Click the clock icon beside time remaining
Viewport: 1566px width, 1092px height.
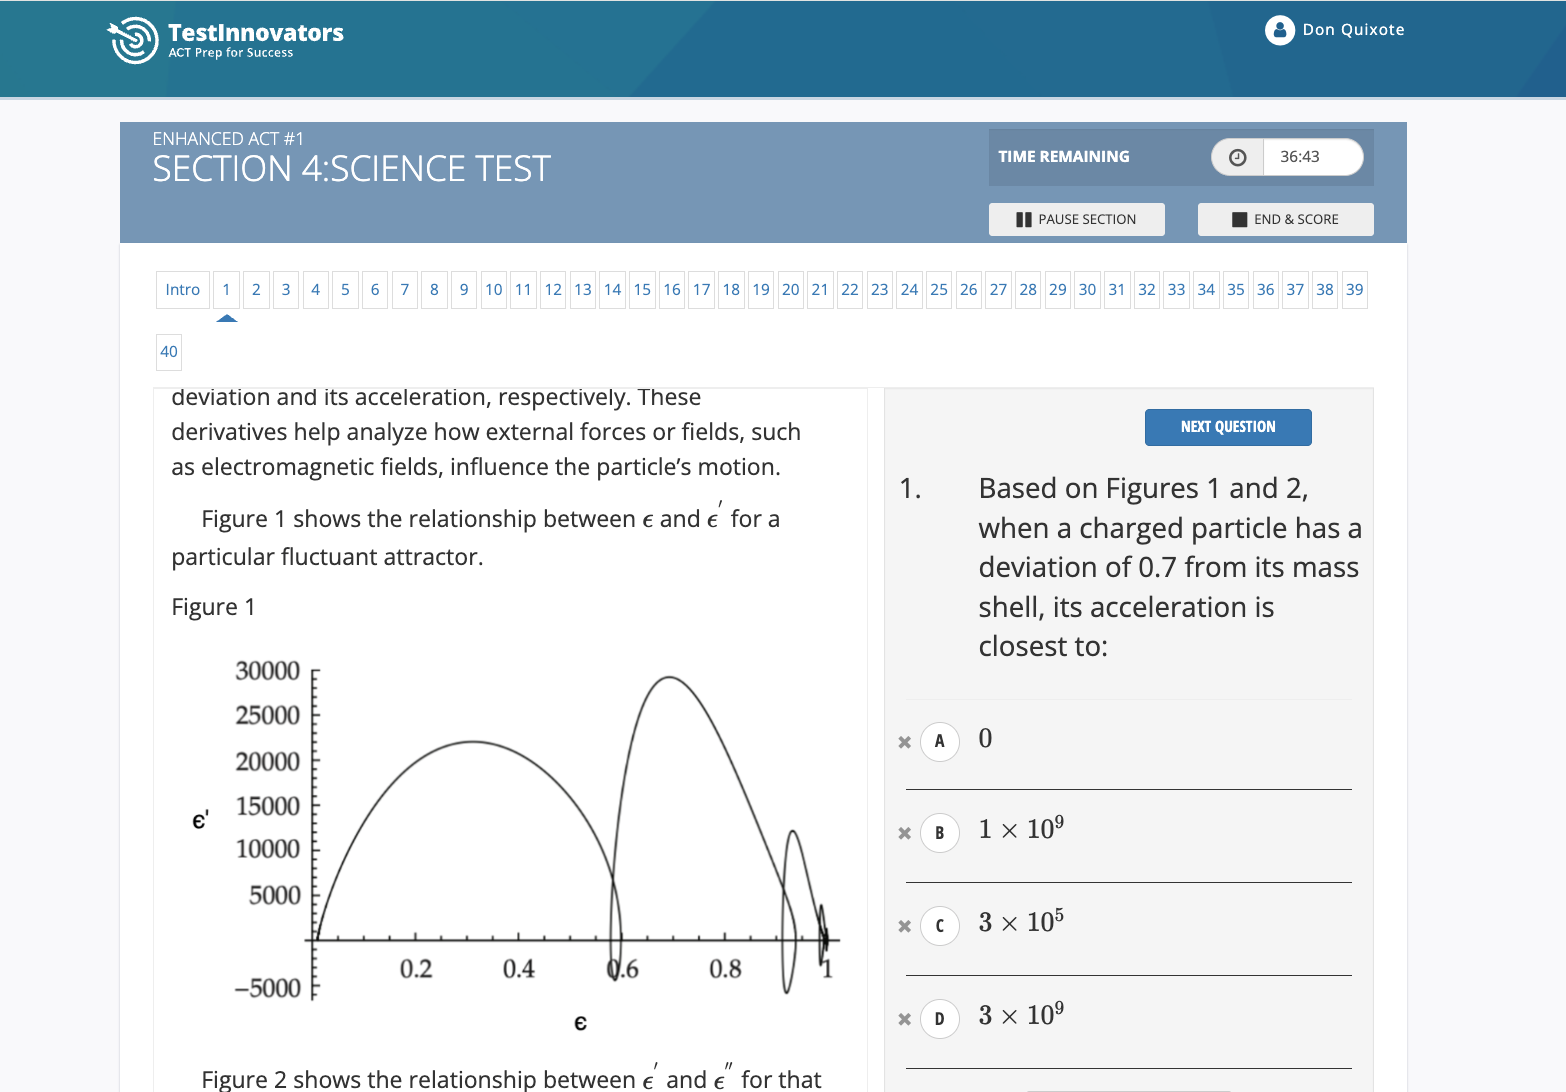coord(1237,157)
